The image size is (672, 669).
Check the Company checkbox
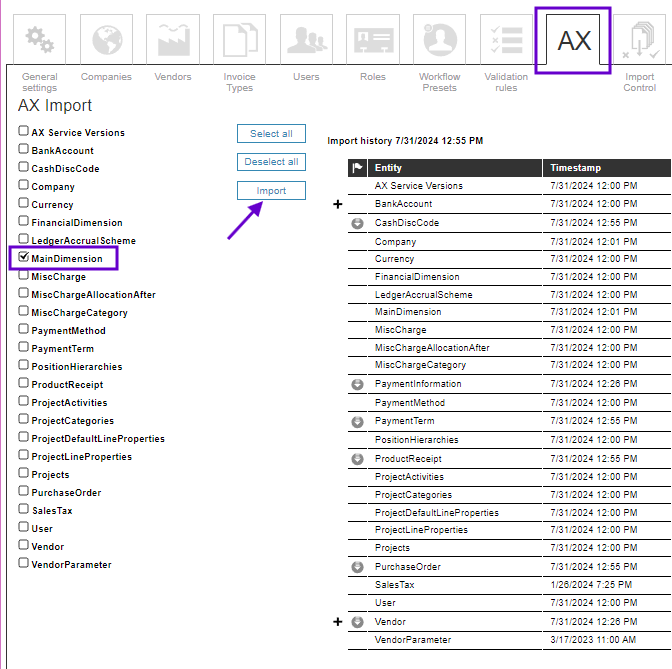(x=24, y=185)
